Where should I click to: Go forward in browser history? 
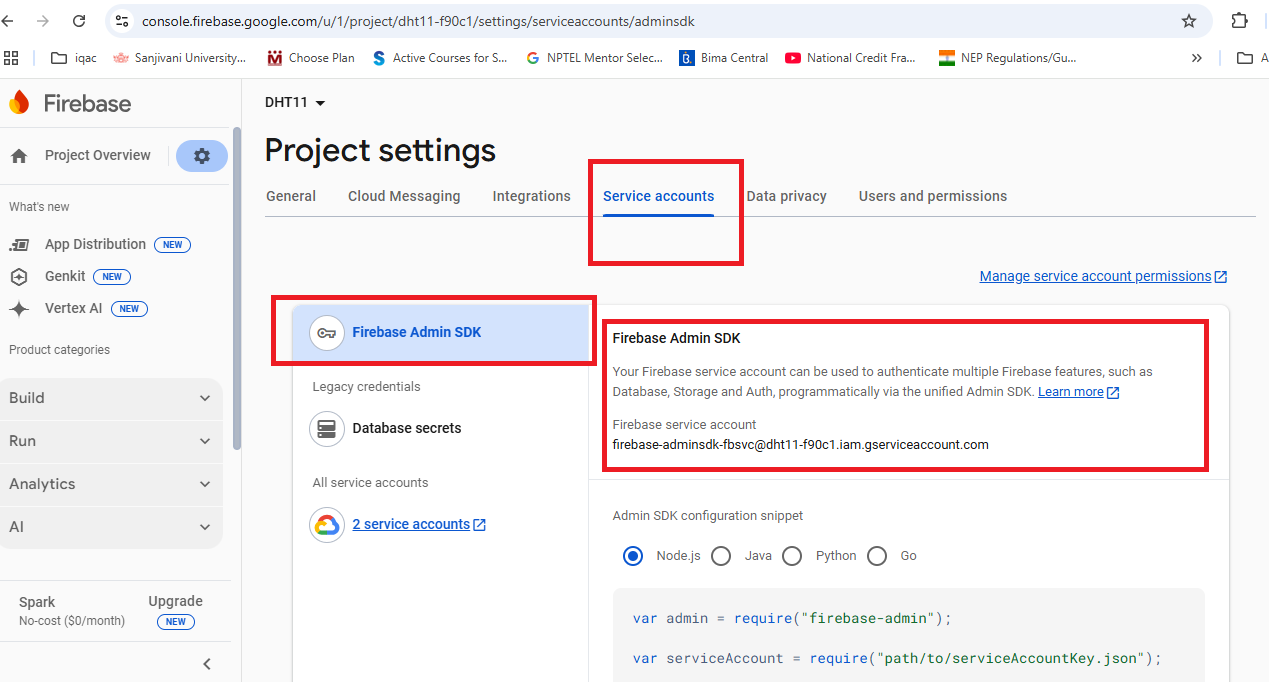tap(43, 21)
